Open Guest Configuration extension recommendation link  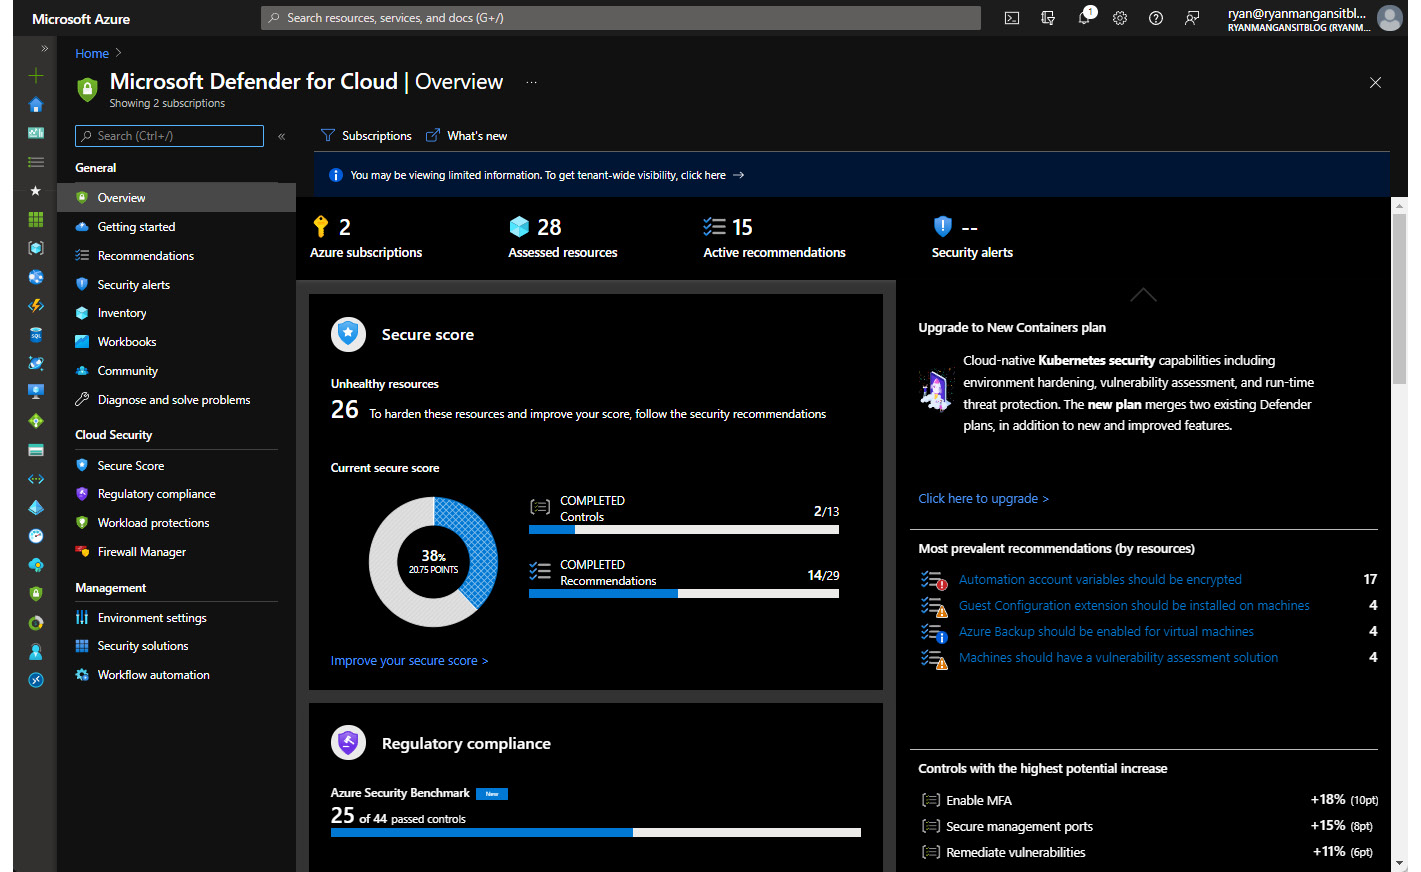pyautogui.click(x=1134, y=606)
